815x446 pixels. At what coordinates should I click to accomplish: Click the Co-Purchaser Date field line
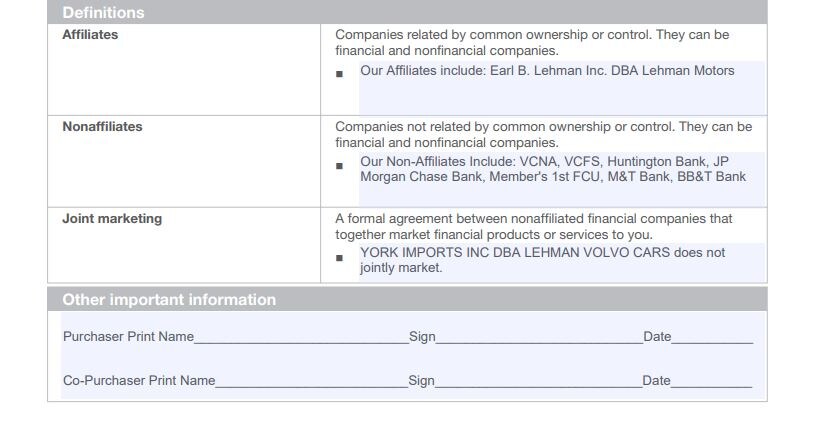[711, 381]
